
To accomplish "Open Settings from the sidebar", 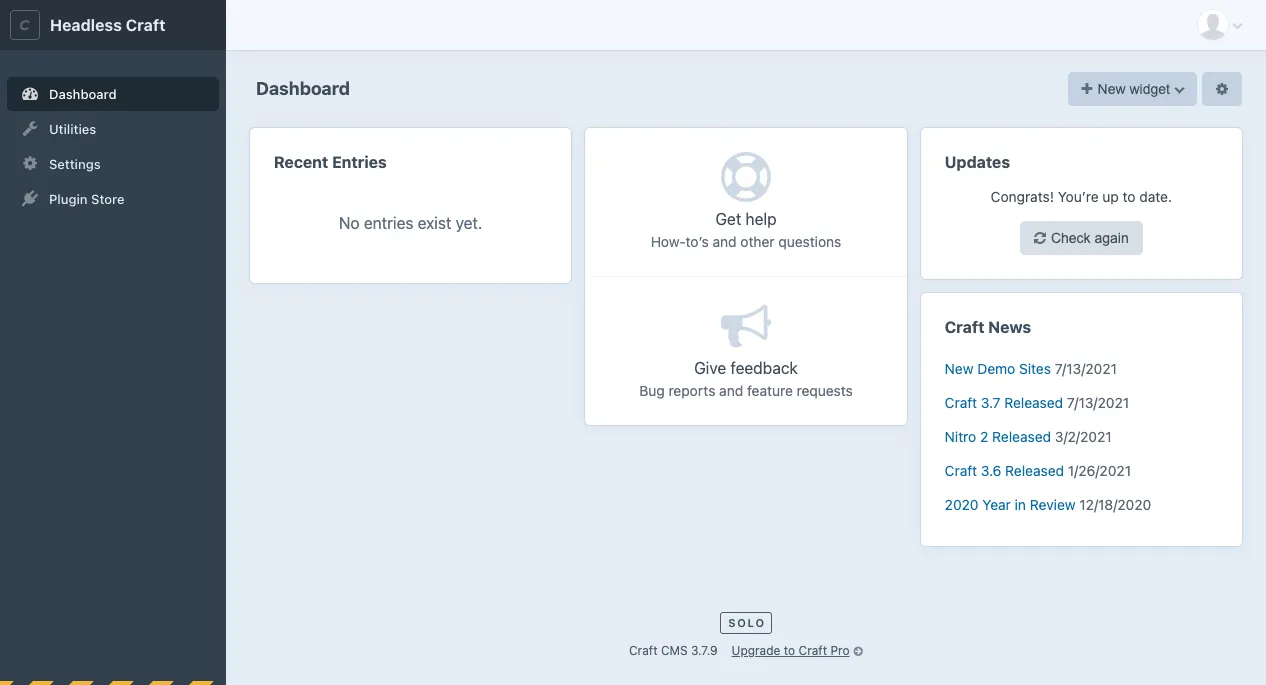I will (x=113, y=164).
